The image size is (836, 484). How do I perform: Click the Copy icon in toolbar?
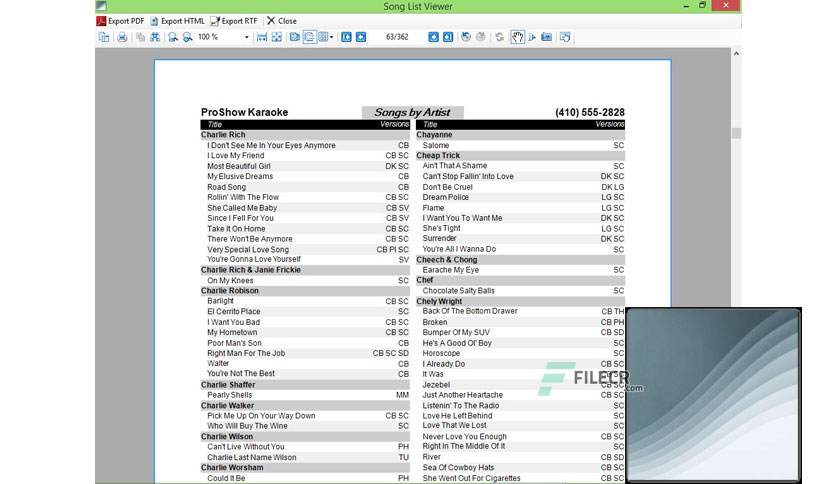coord(140,37)
